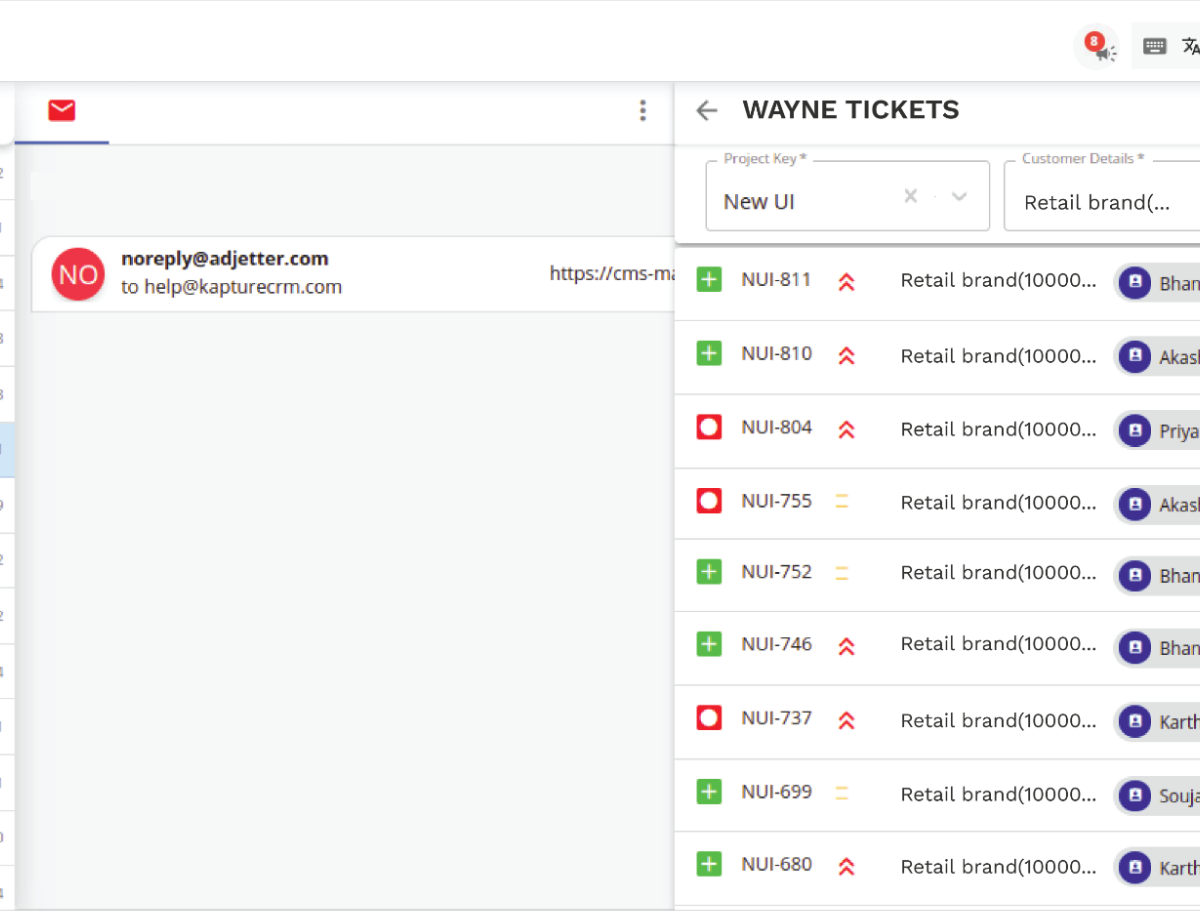Screen dimensions: 1200x911
Task: Open the announcements megaphone notification icon
Action: (1097, 47)
